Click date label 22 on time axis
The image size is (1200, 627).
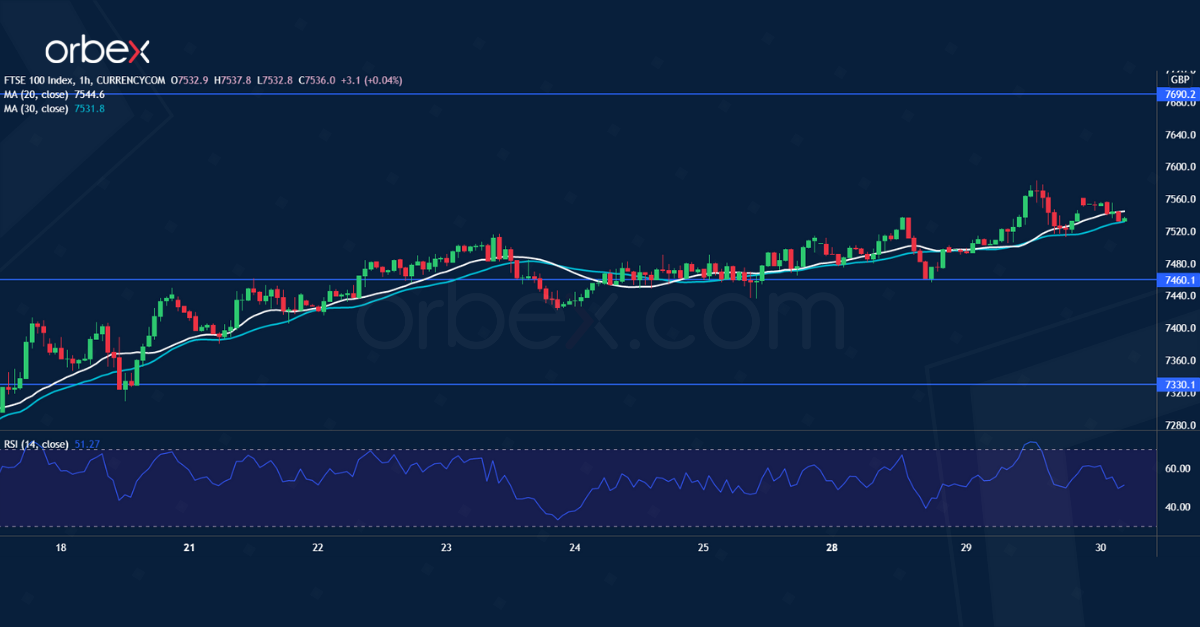[x=318, y=548]
